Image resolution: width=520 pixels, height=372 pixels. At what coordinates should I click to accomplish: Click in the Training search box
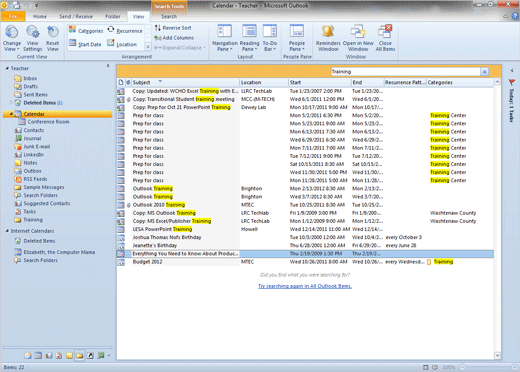pyautogui.click(x=405, y=72)
